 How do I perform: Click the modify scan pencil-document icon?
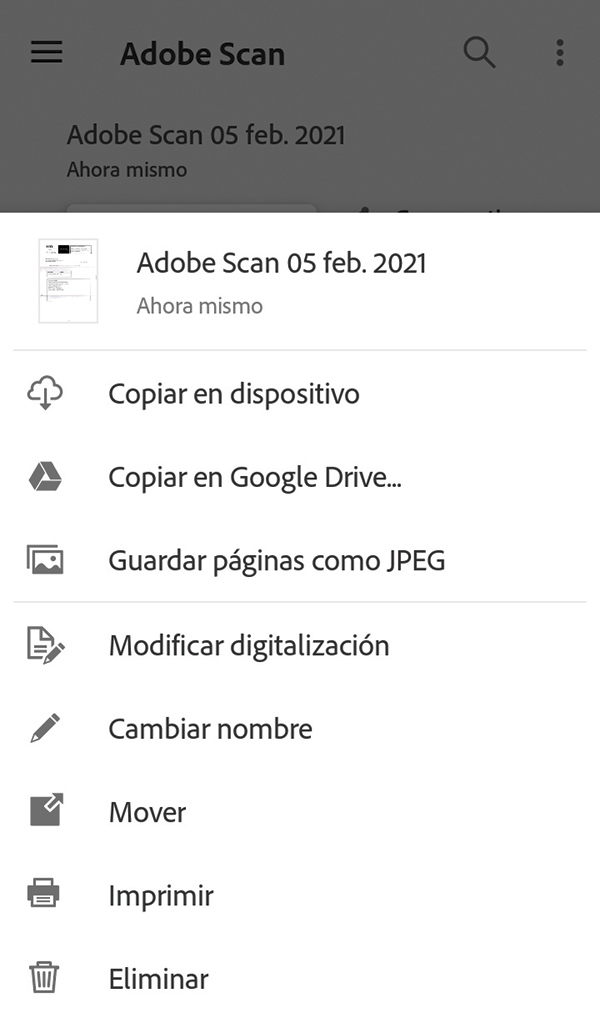(45, 645)
